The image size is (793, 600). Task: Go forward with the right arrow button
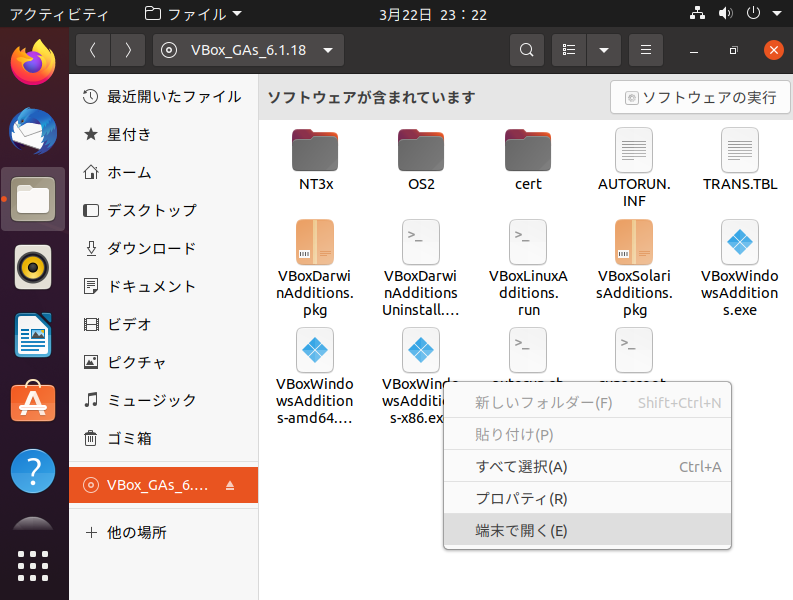pyautogui.click(x=128, y=50)
